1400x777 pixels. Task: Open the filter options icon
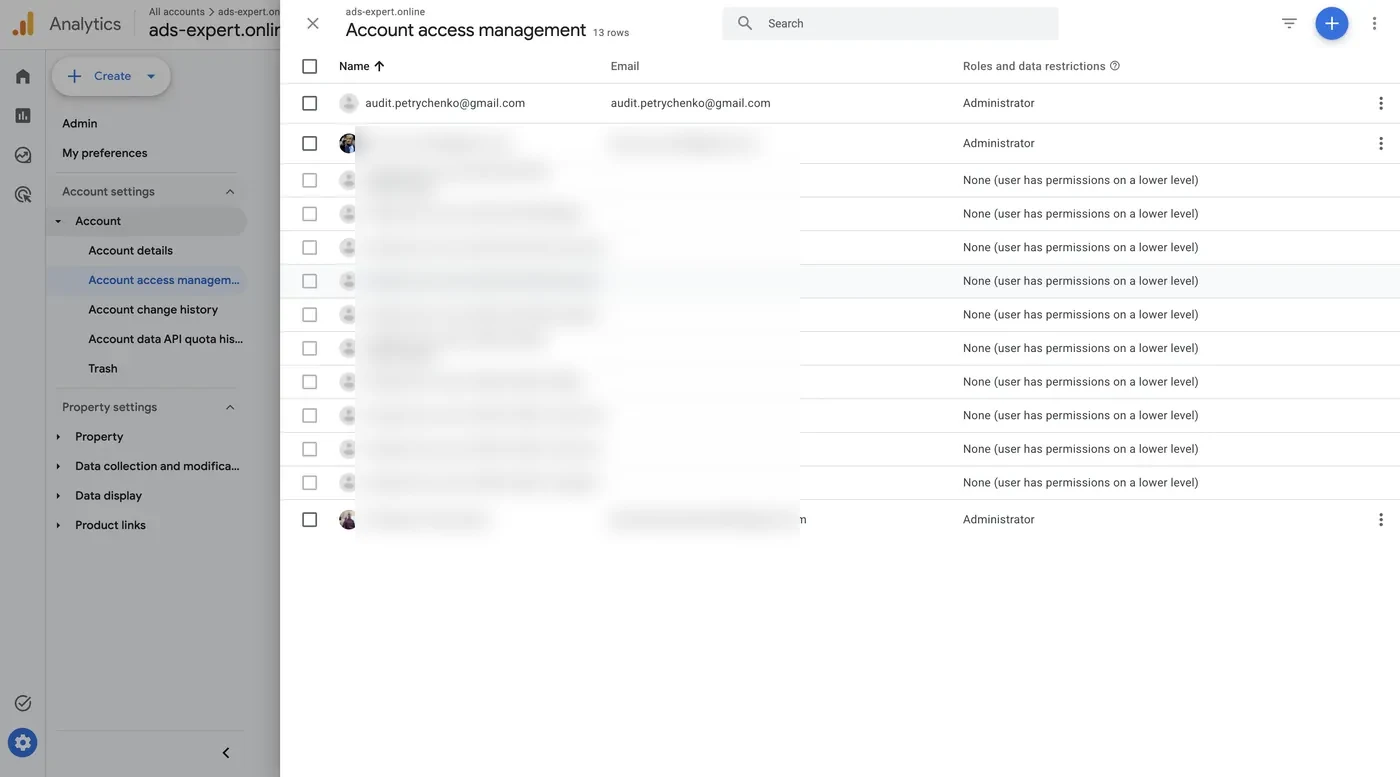click(1289, 23)
